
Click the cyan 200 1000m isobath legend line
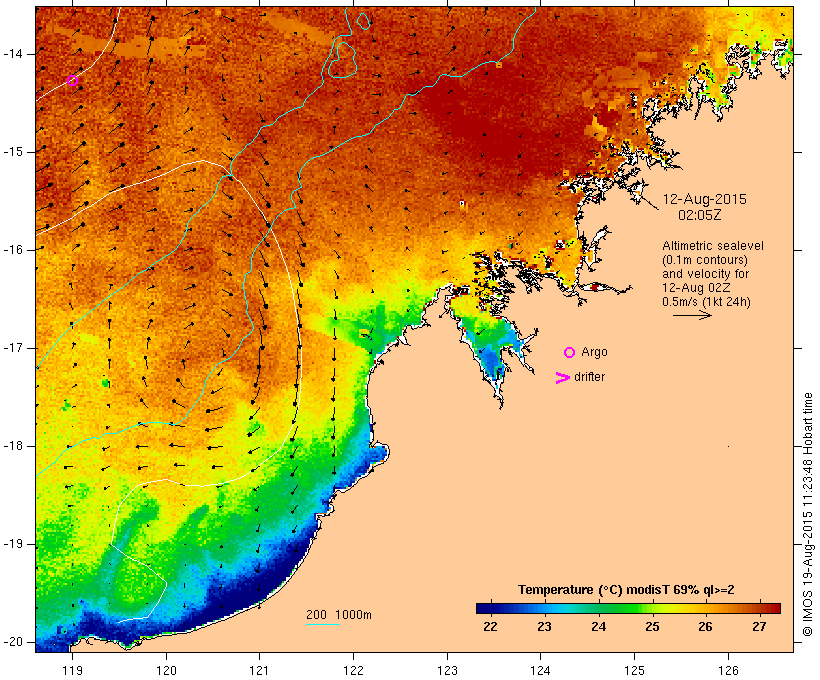point(323,624)
